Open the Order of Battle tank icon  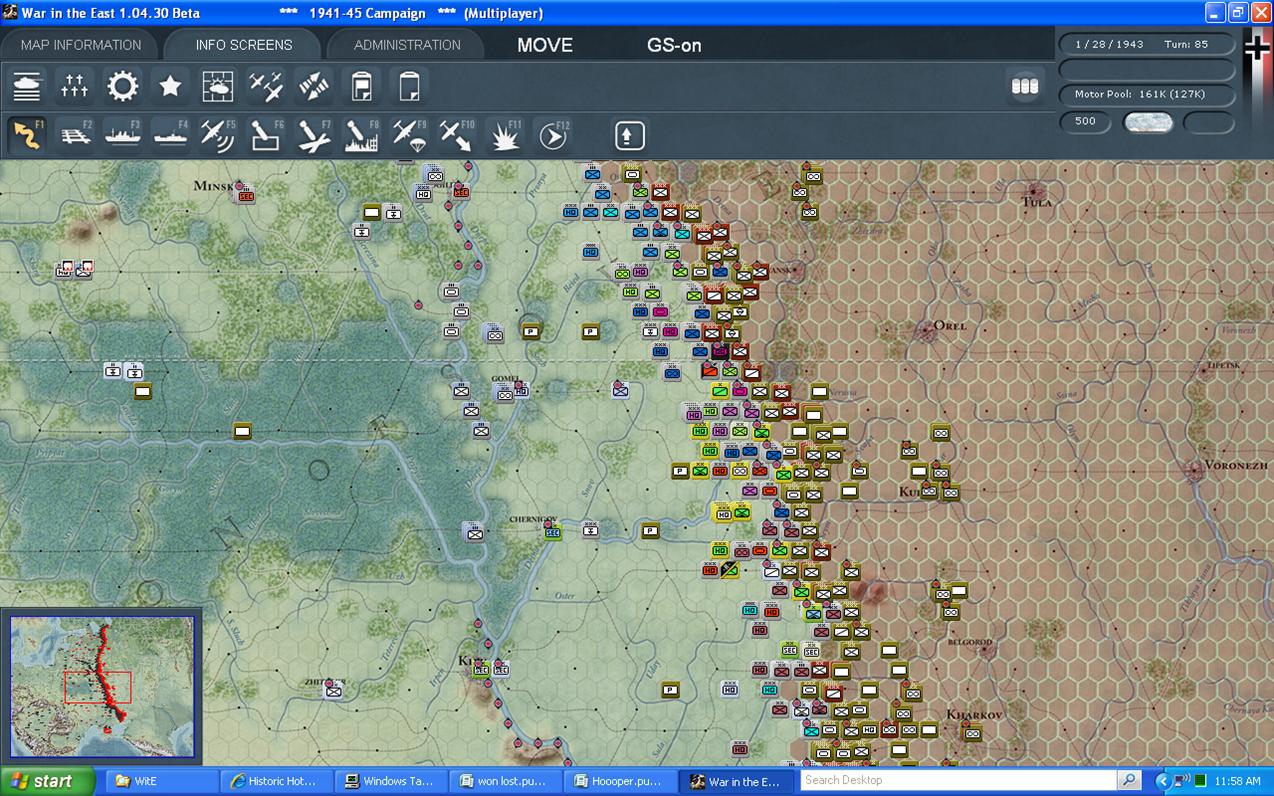click(27, 86)
